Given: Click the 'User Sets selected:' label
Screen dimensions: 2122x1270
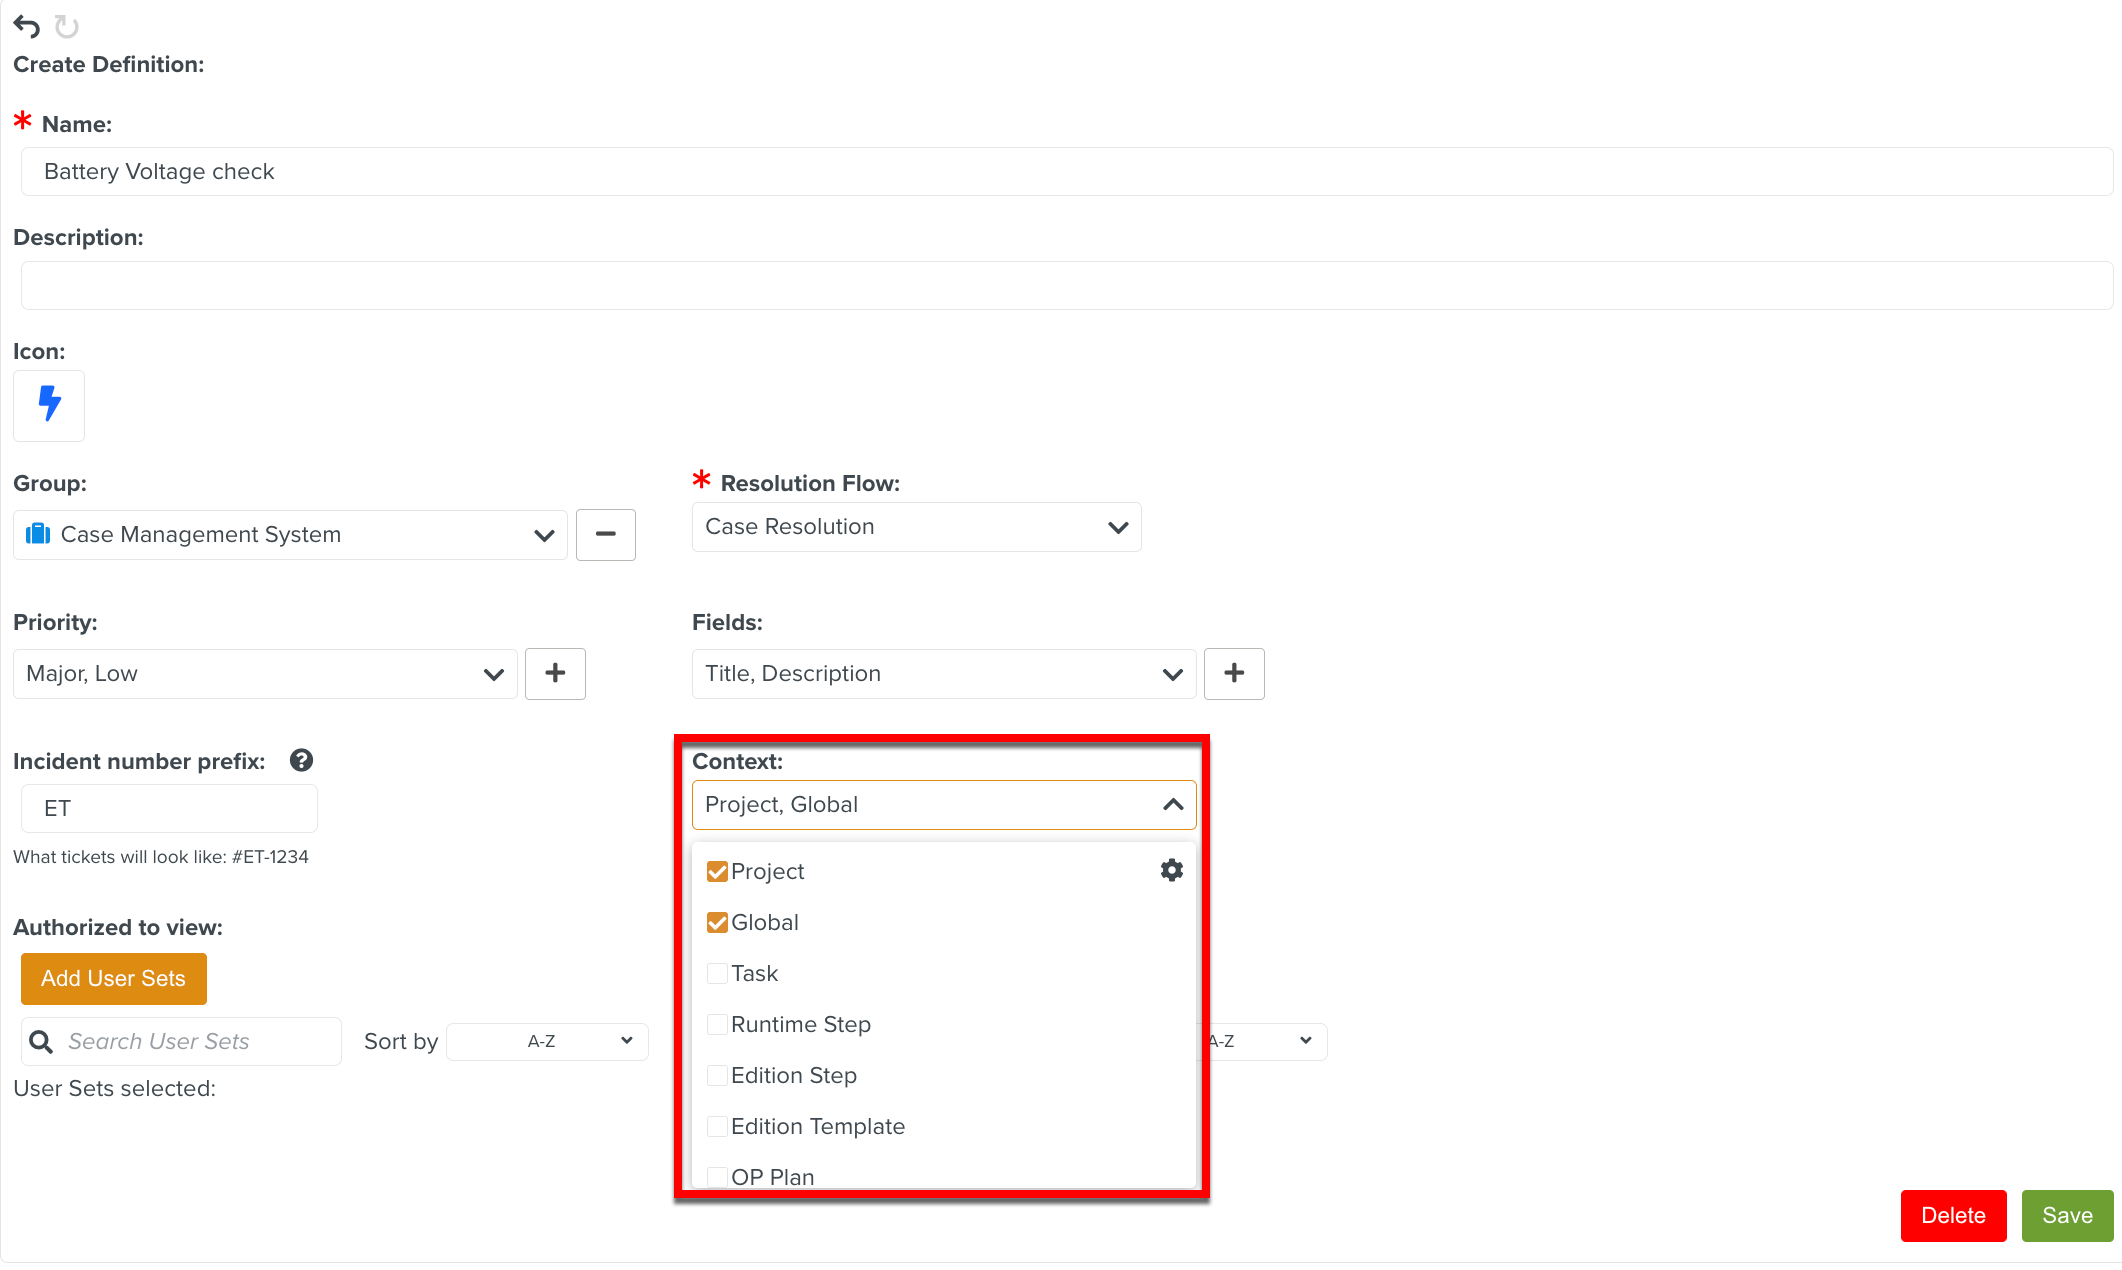Looking at the screenshot, I should [x=114, y=1088].
